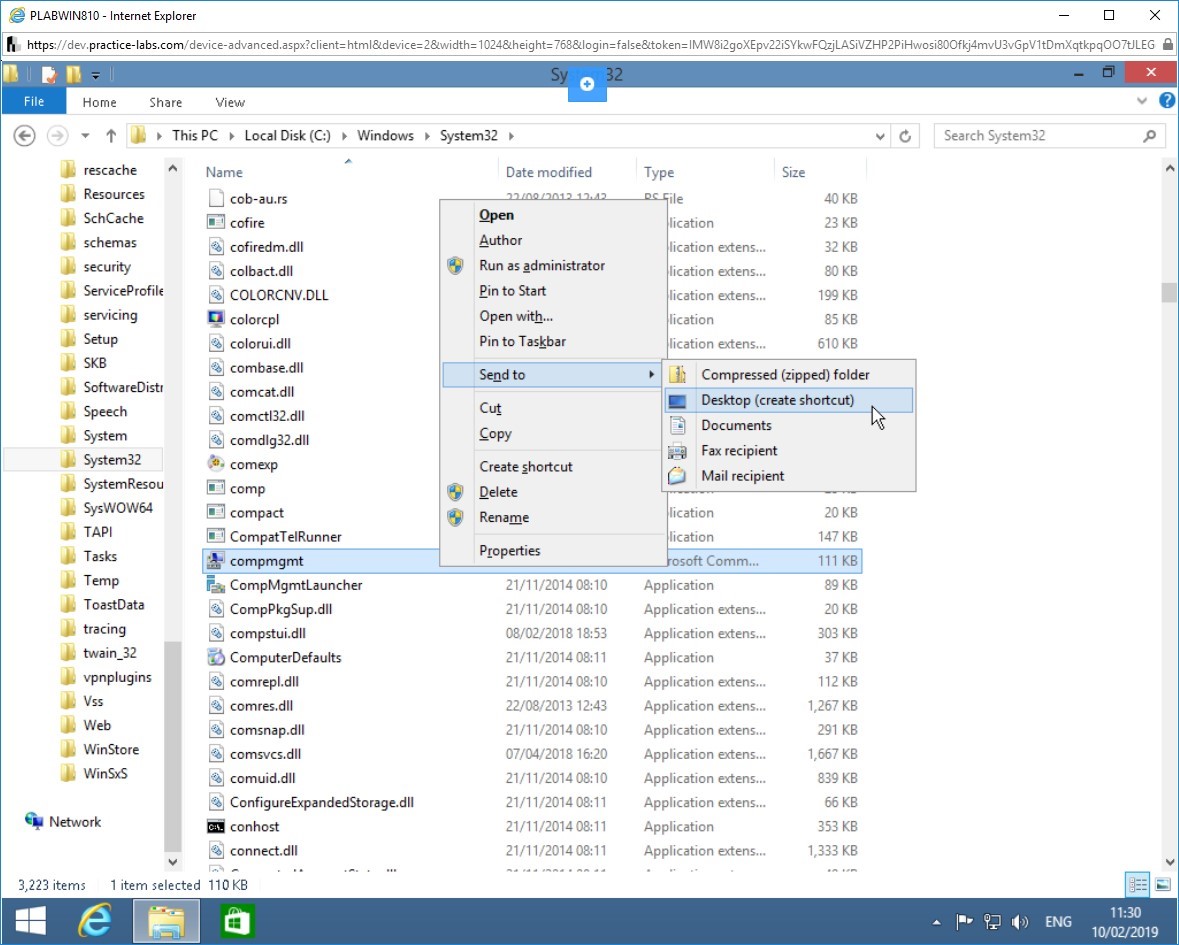Click Windows in the address bar path

coord(385,136)
